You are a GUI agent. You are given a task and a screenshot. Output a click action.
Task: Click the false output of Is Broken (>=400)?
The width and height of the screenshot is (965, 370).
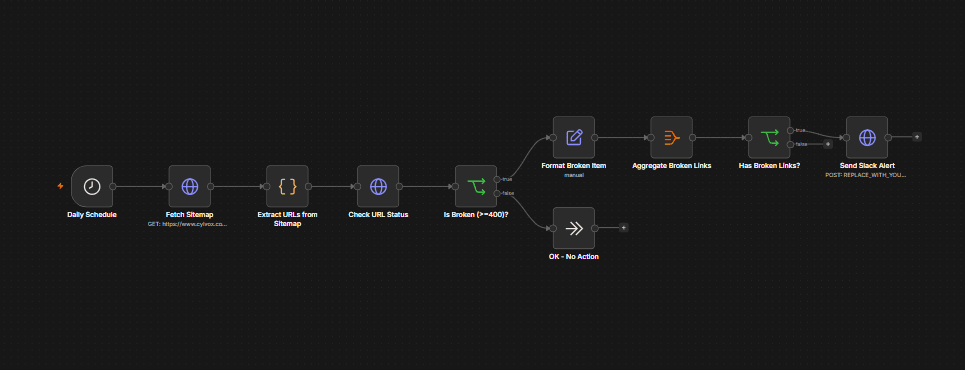497,193
